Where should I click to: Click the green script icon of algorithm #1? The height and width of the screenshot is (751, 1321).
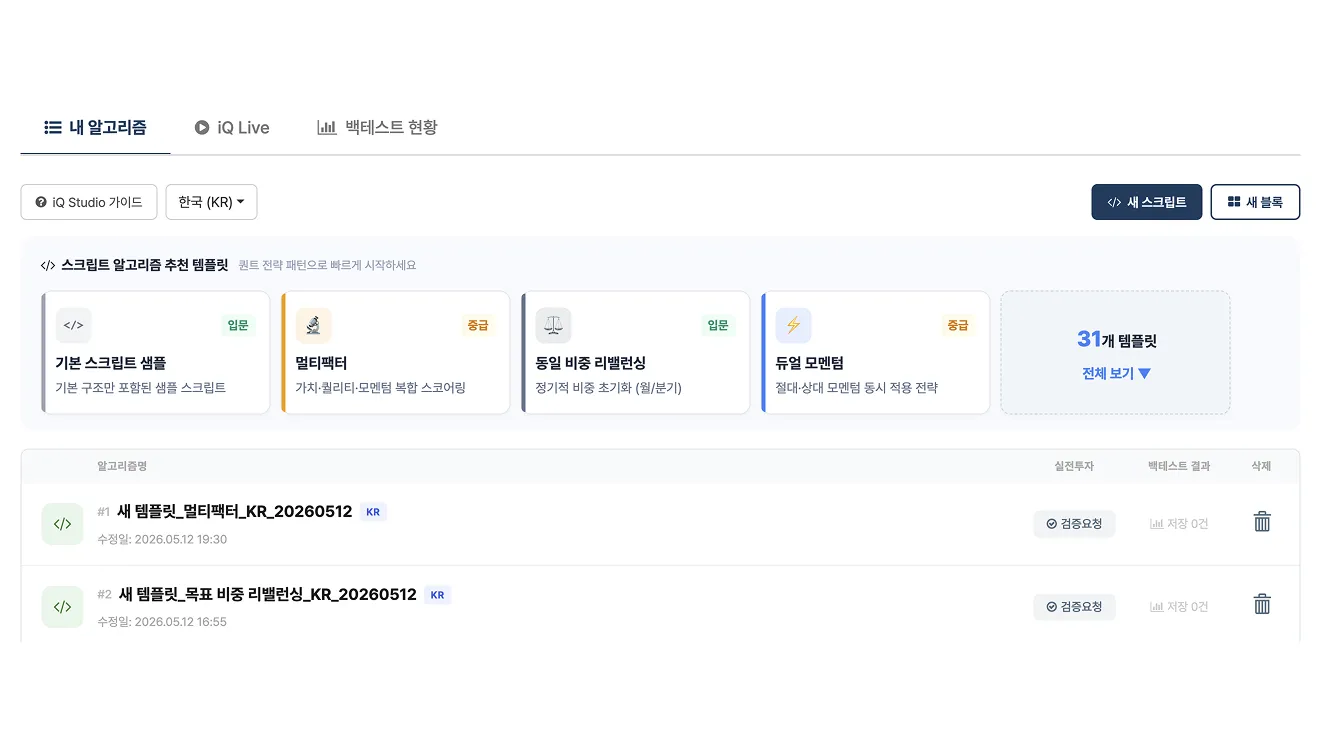pyautogui.click(x=62, y=524)
